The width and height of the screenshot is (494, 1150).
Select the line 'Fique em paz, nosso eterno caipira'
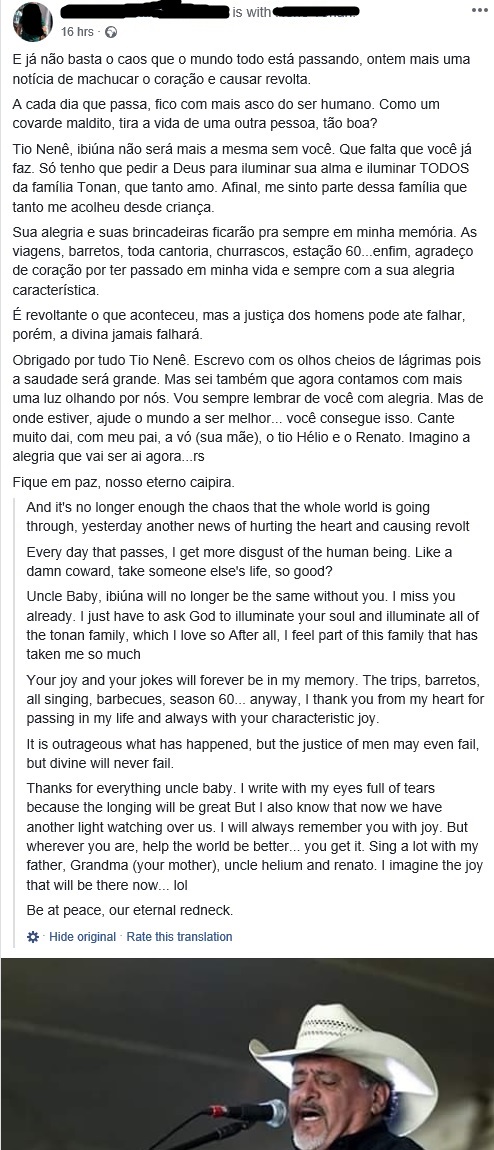pos(123,483)
